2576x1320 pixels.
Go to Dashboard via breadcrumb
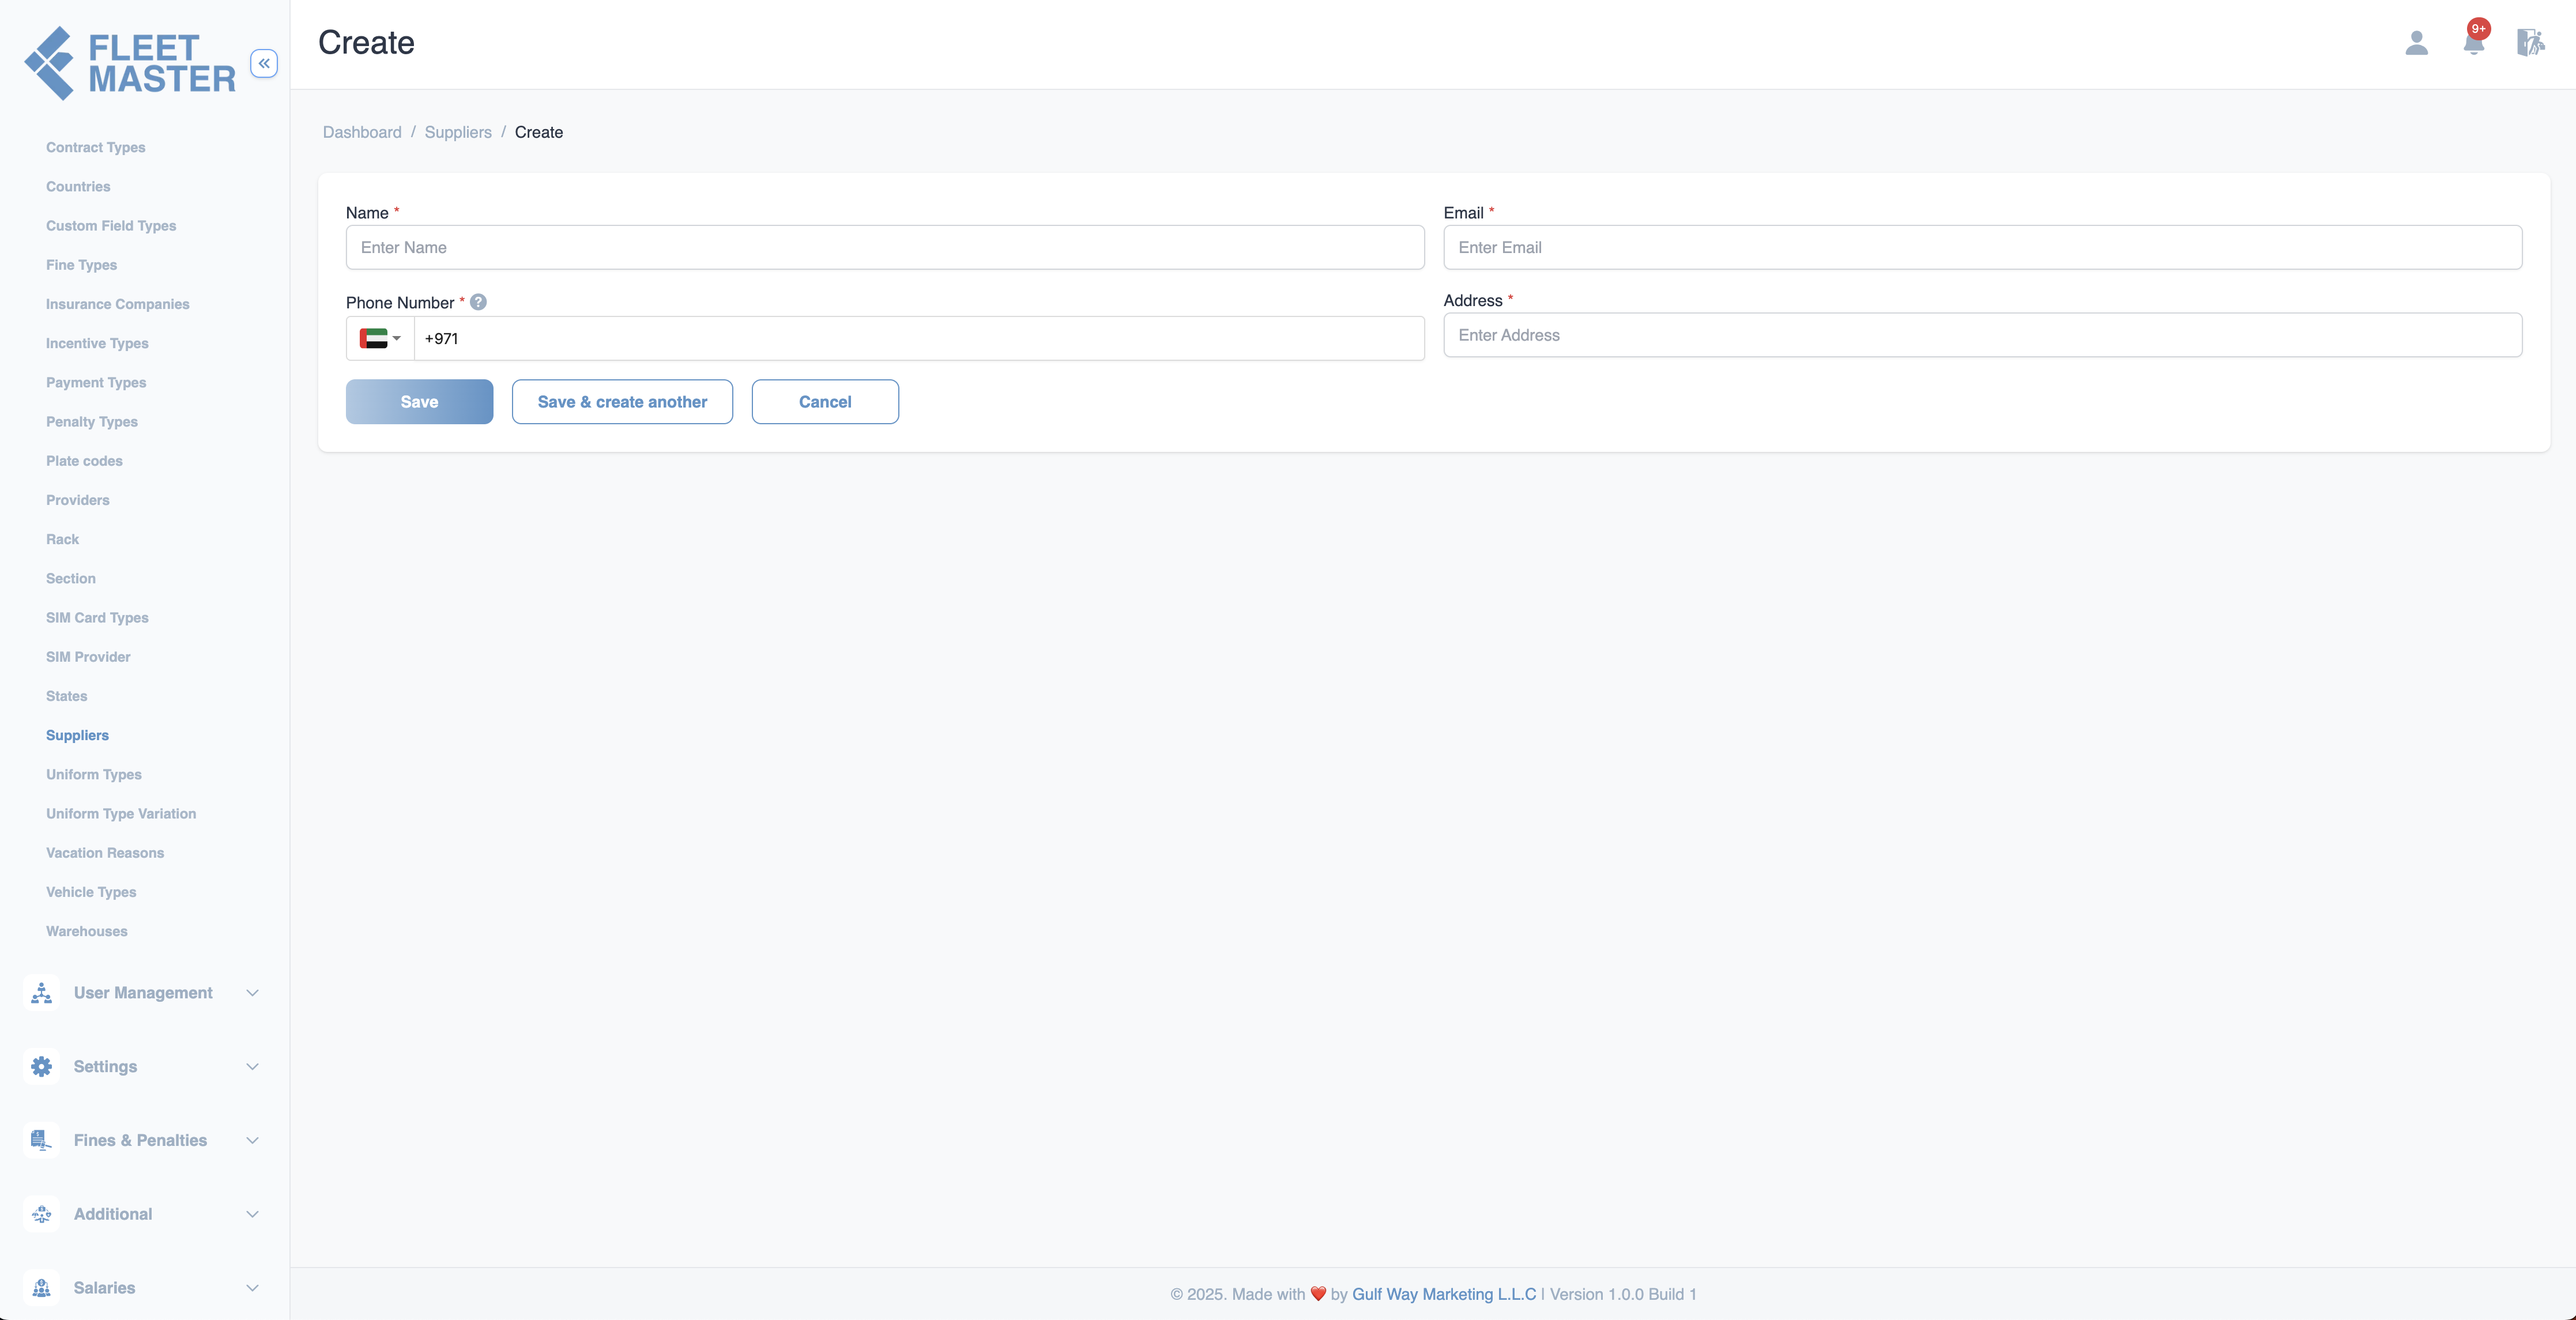point(362,132)
